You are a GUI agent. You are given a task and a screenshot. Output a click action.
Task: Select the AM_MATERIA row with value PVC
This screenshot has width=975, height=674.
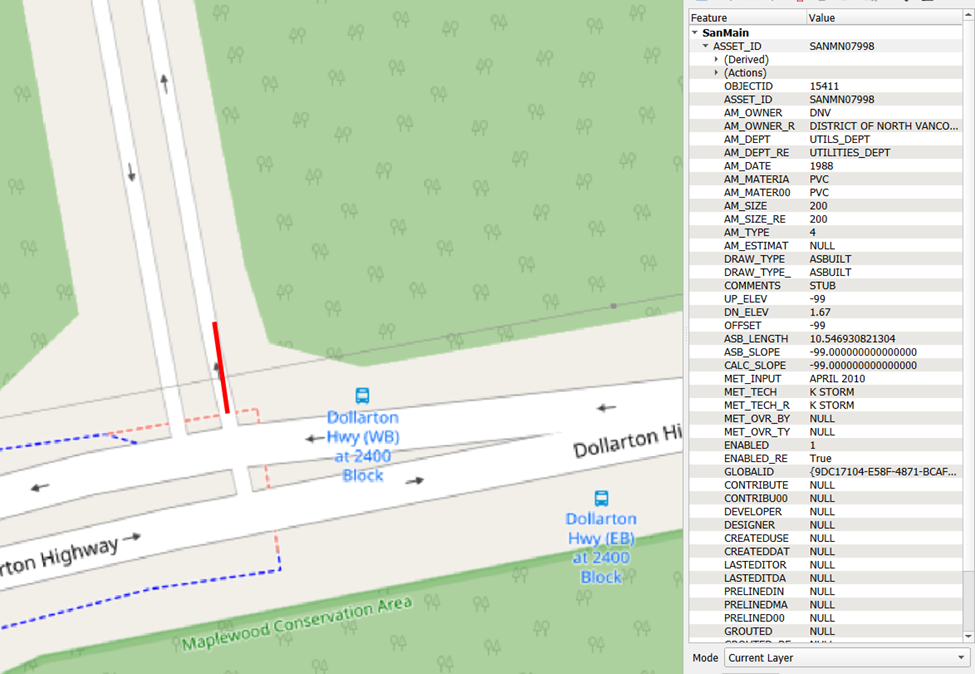pyautogui.click(x=825, y=179)
